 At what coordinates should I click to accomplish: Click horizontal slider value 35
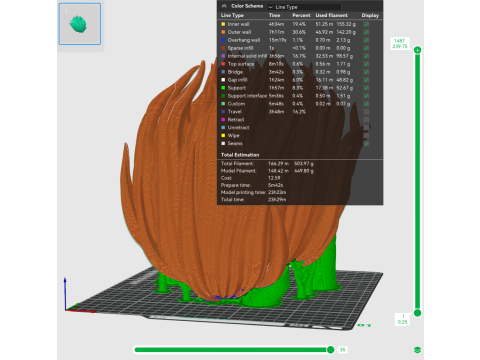342,350
